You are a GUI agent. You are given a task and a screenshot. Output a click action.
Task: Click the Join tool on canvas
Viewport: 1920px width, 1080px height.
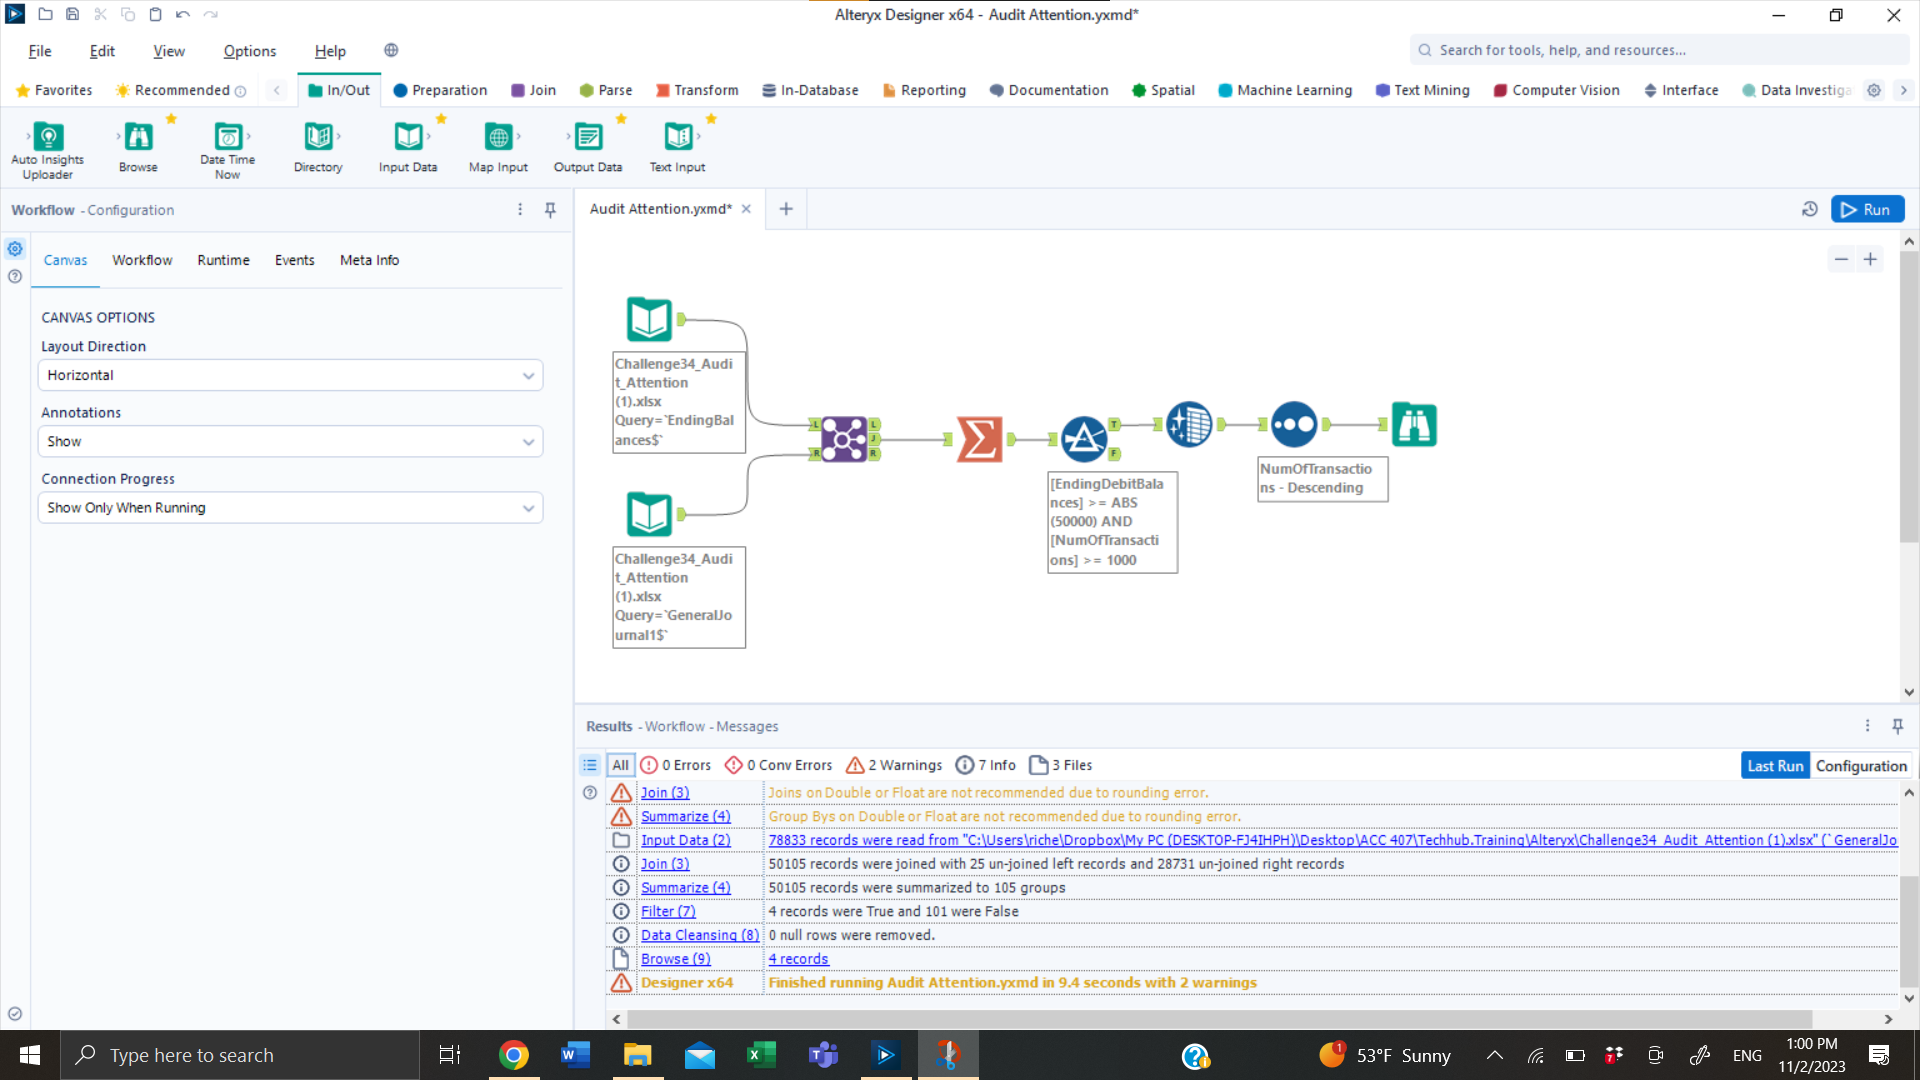(844, 438)
